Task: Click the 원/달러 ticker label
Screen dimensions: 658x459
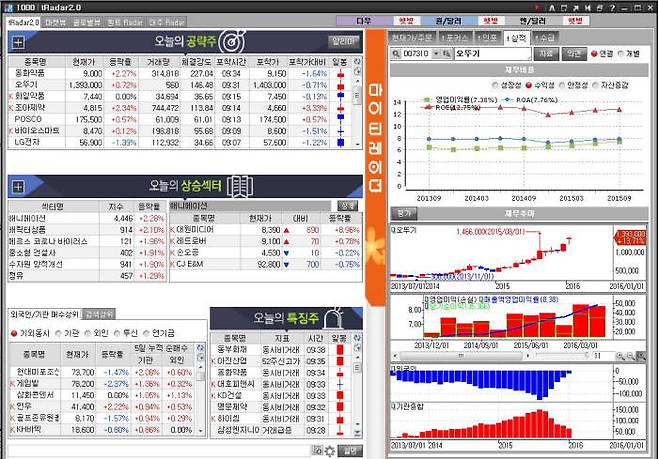Action: (x=449, y=21)
